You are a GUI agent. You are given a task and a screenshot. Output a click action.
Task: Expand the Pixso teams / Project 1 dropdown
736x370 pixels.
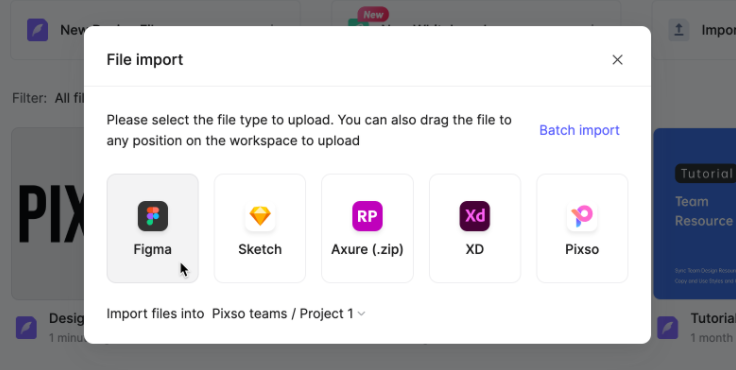(x=288, y=313)
